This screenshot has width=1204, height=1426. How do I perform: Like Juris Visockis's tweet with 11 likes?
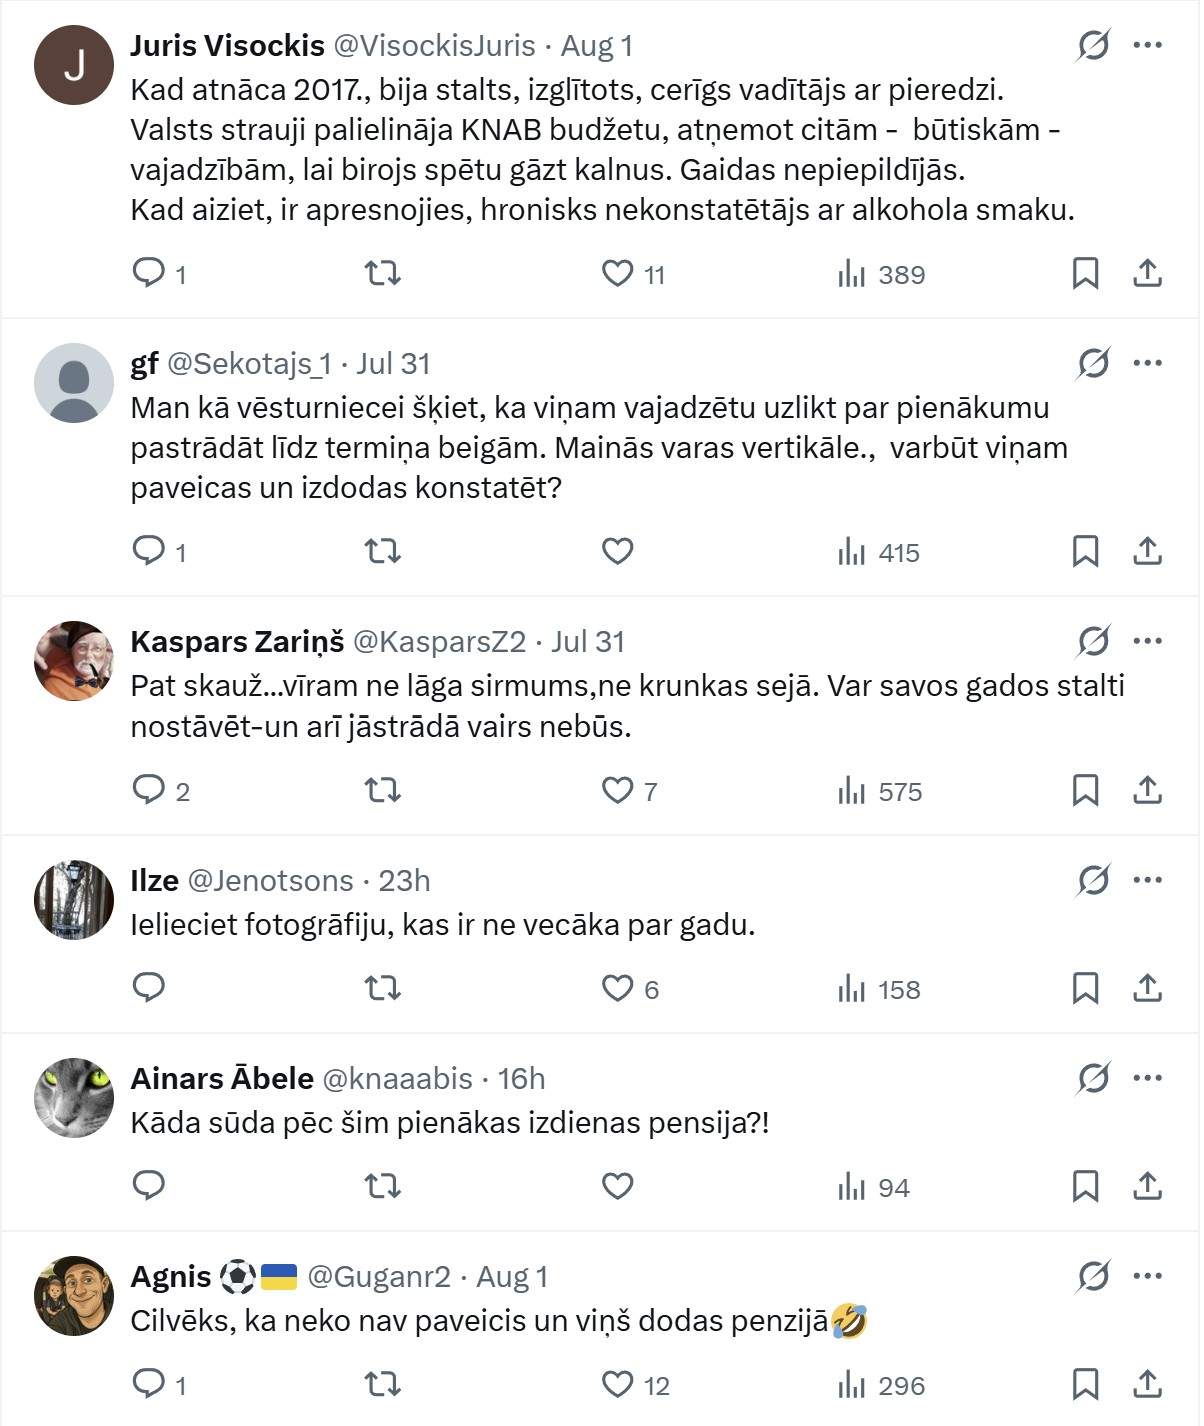(x=633, y=273)
